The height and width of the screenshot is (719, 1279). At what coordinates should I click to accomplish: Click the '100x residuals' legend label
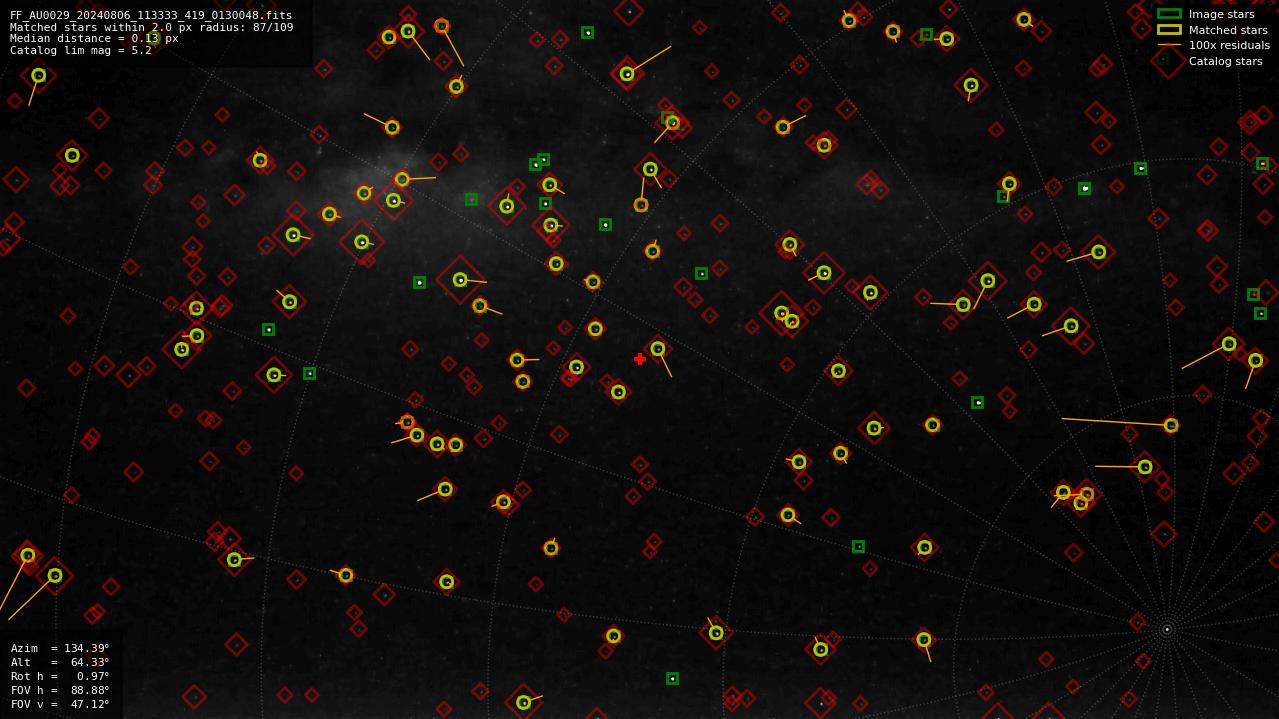[x=1229, y=45]
